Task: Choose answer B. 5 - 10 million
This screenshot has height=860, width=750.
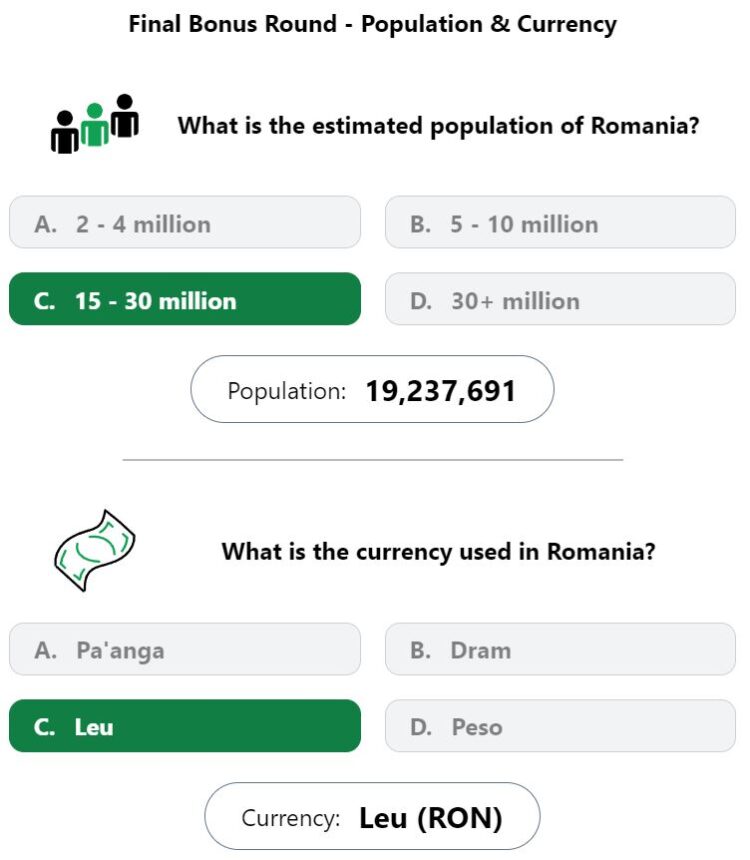Action: click(560, 222)
